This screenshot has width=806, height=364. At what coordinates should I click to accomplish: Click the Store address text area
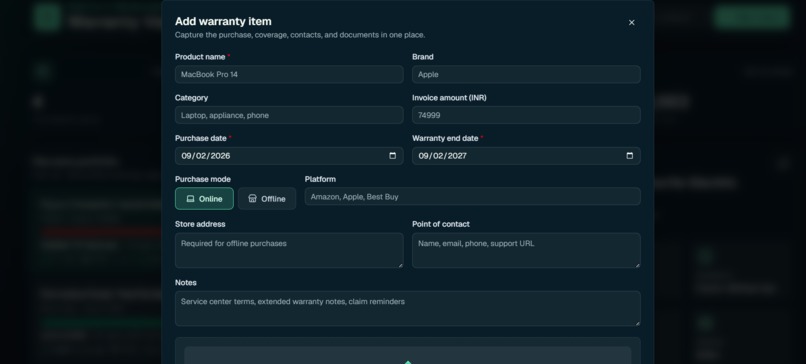289,250
